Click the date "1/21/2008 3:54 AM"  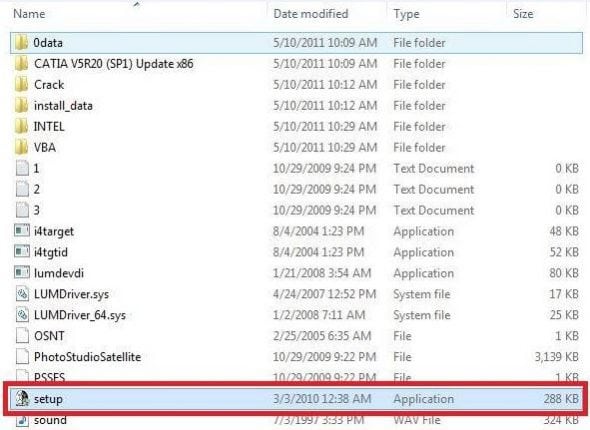pos(322,273)
